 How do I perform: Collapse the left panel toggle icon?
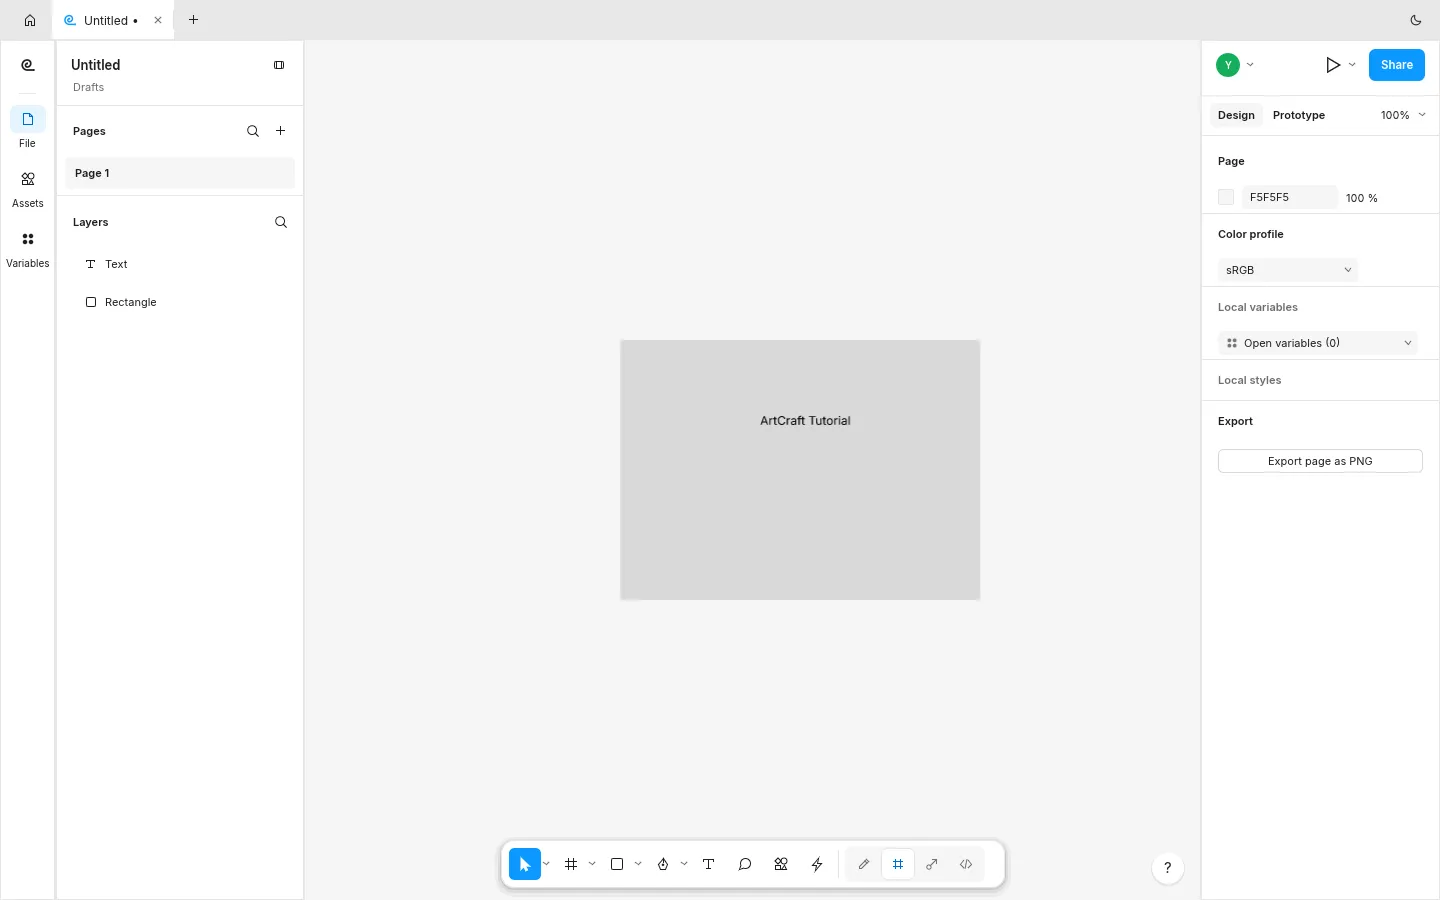(x=279, y=65)
